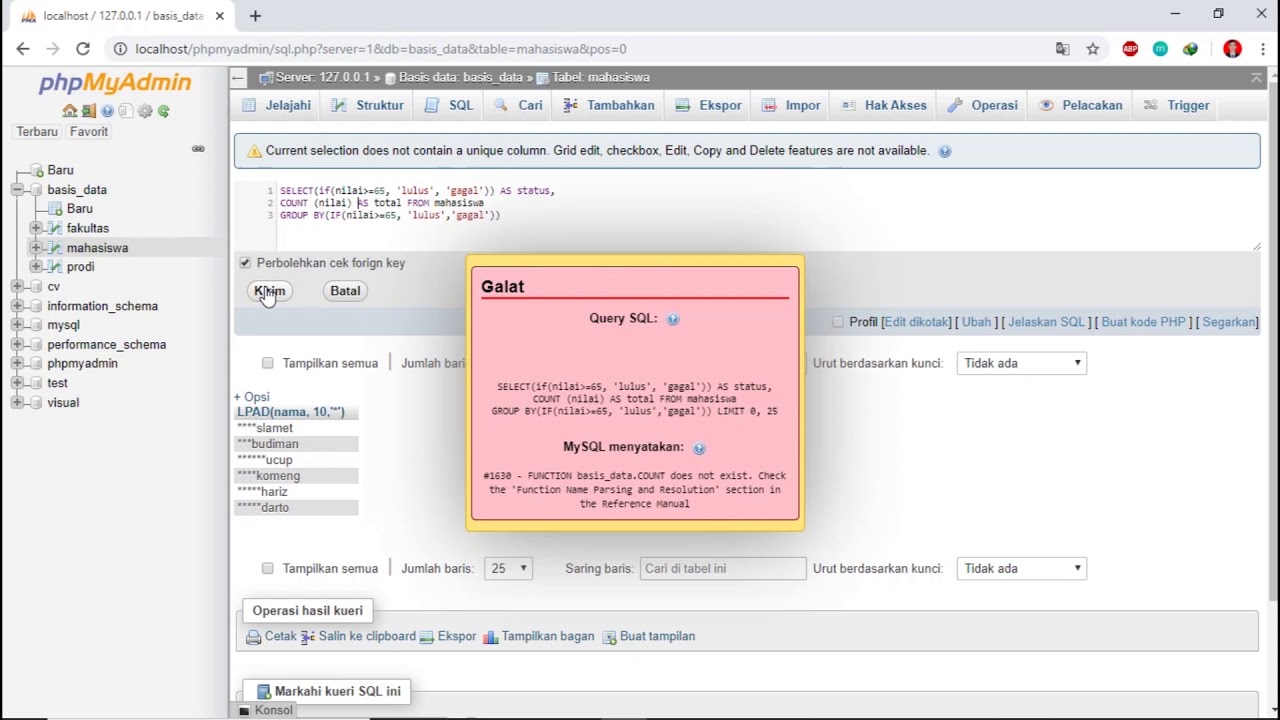Click the 'Buat kode PHP' link
The image size is (1280, 720).
click(x=1143, y=322)
